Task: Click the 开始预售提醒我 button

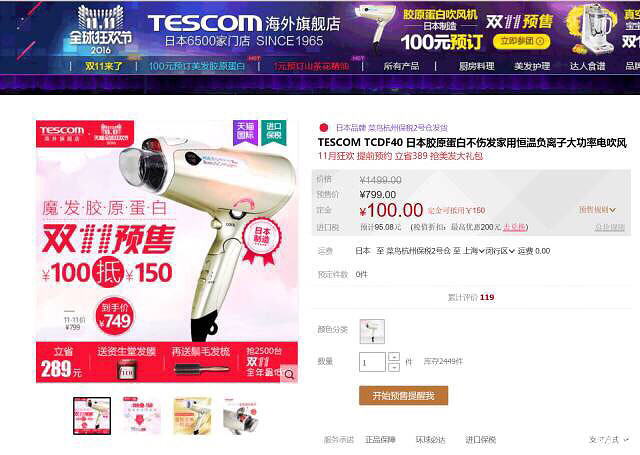Action: click(404, 395)
